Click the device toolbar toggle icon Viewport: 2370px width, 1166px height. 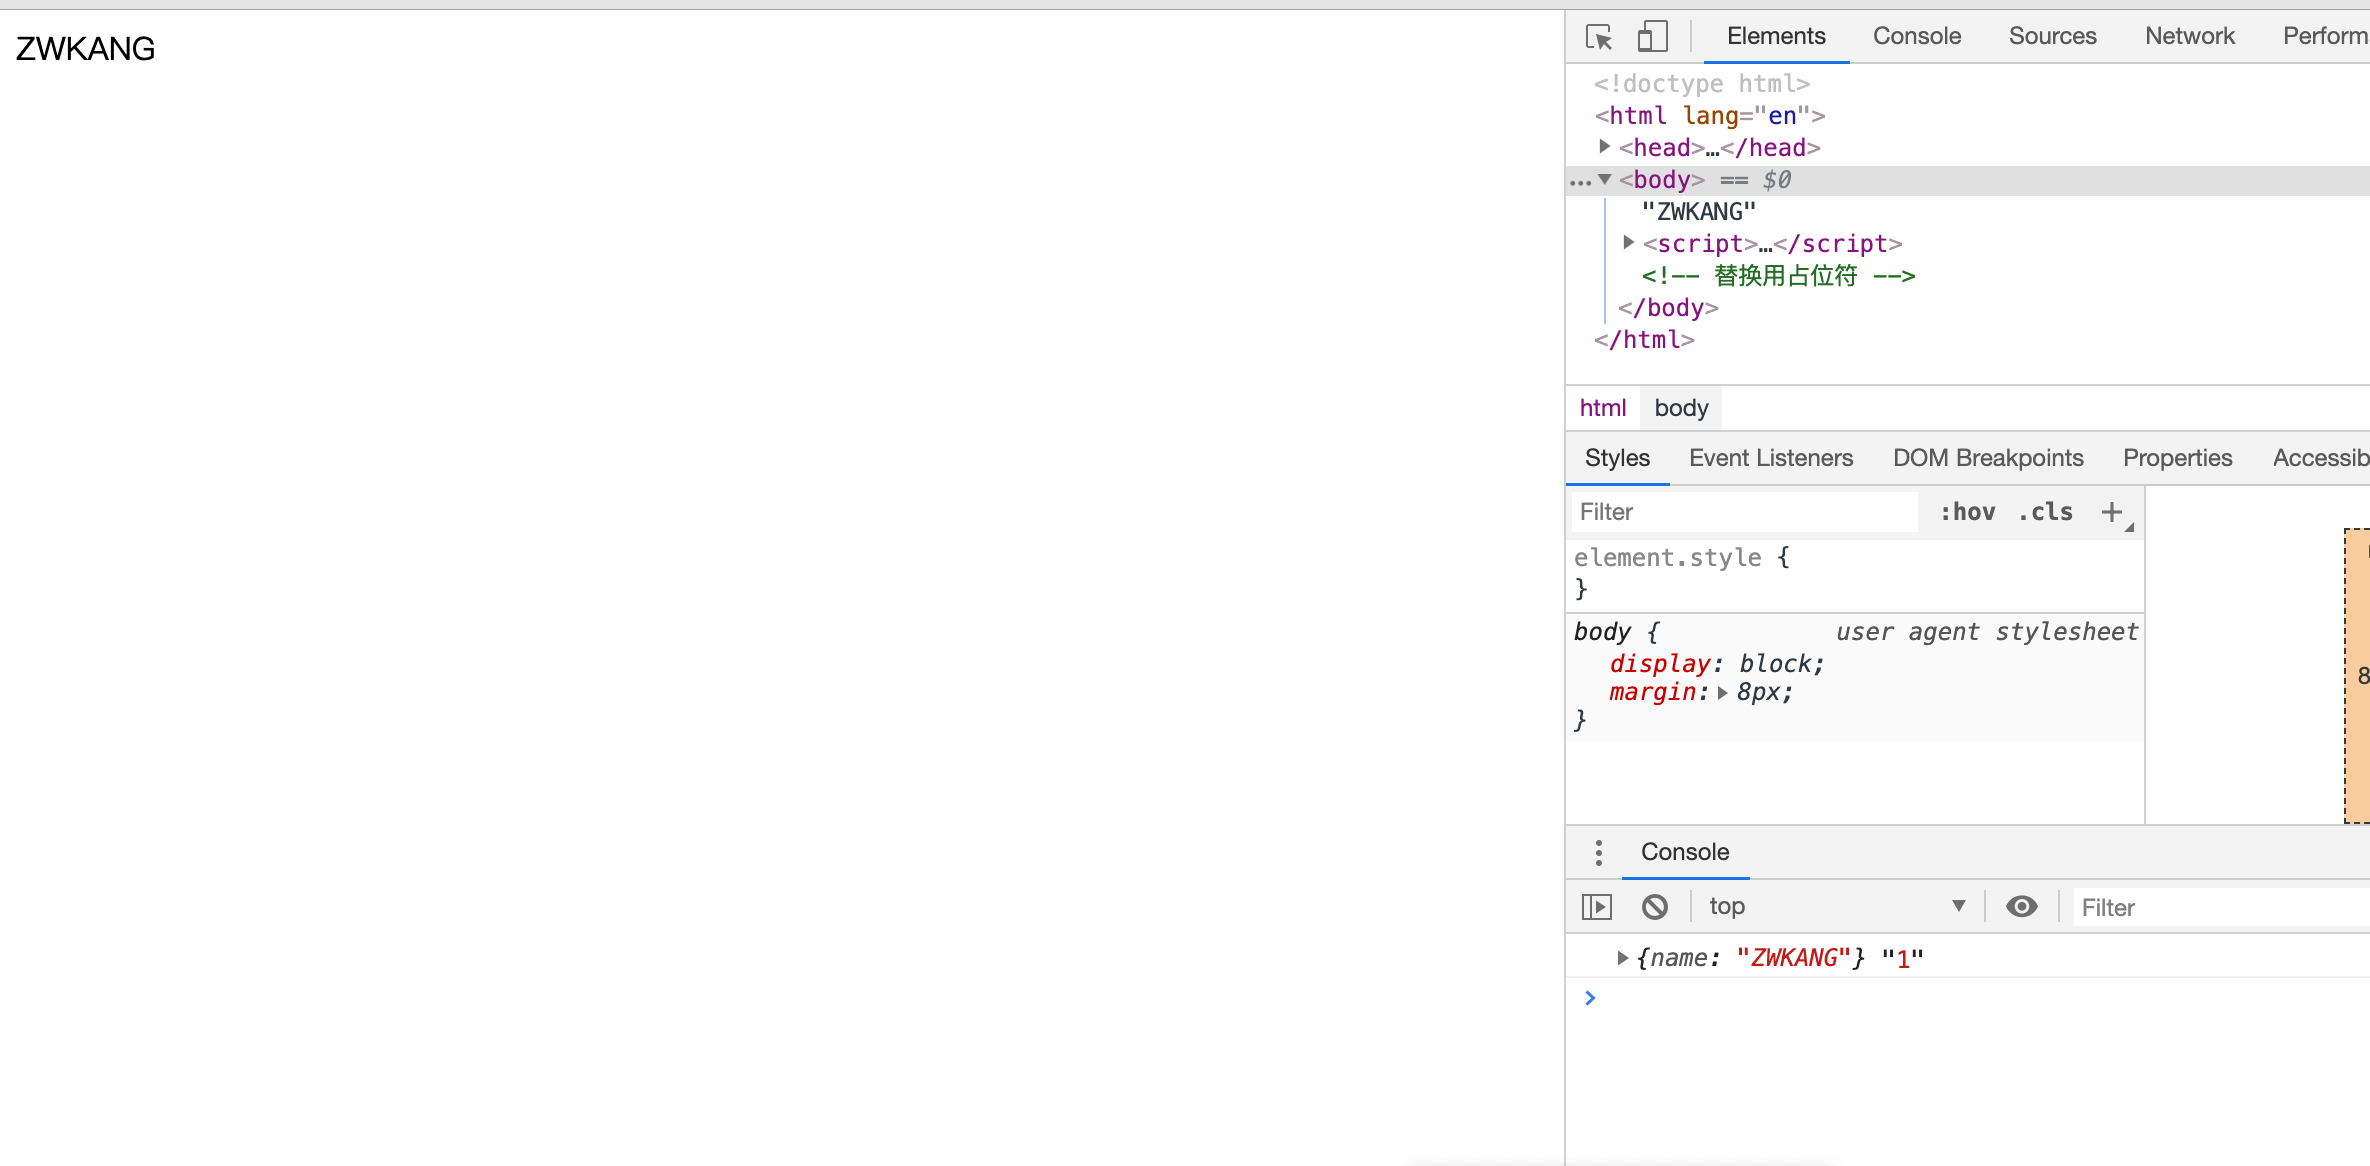pos(1652,35)
